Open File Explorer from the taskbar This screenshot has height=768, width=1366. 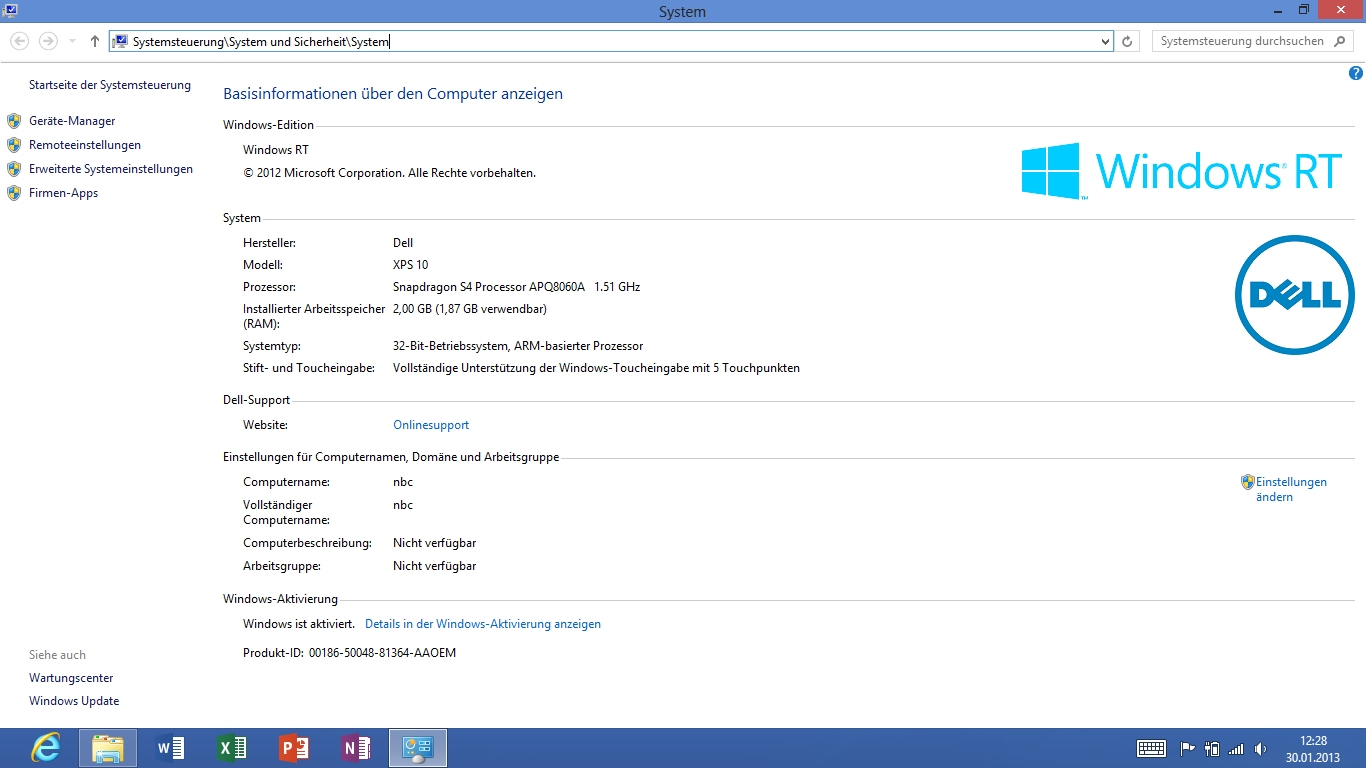coord(108,748)
